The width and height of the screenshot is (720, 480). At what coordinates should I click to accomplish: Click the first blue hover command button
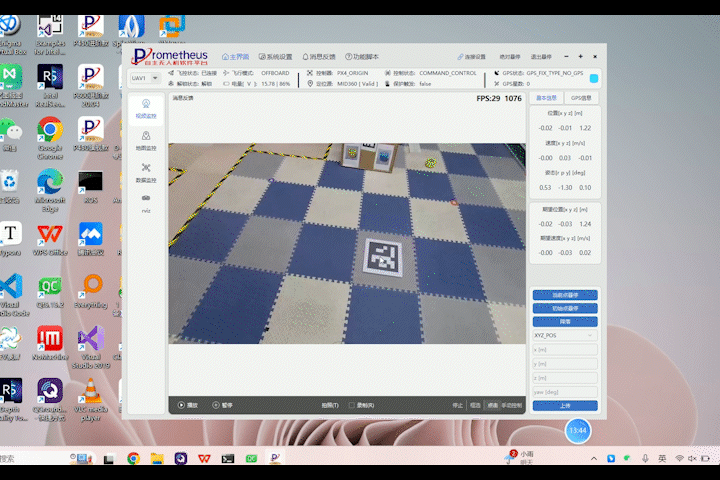(x=565, y=295)
